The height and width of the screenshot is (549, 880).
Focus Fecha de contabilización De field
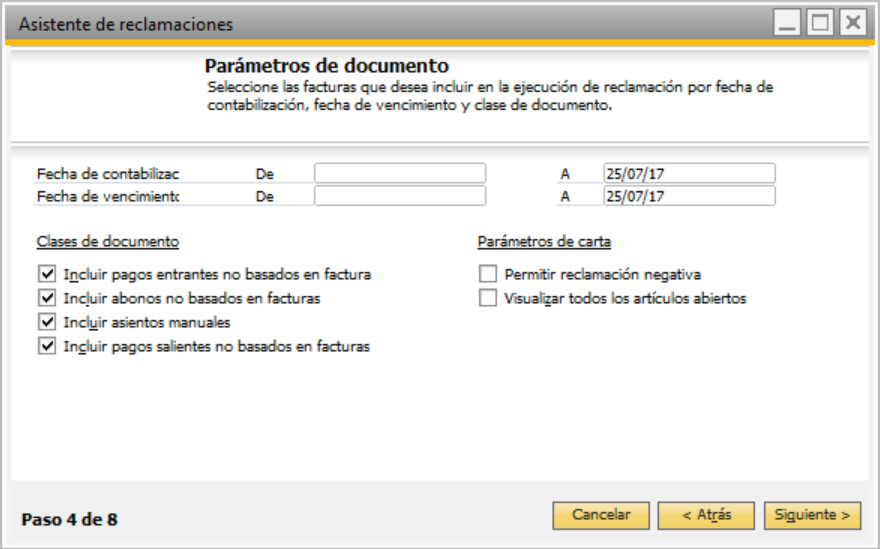[x=400, y=173]
